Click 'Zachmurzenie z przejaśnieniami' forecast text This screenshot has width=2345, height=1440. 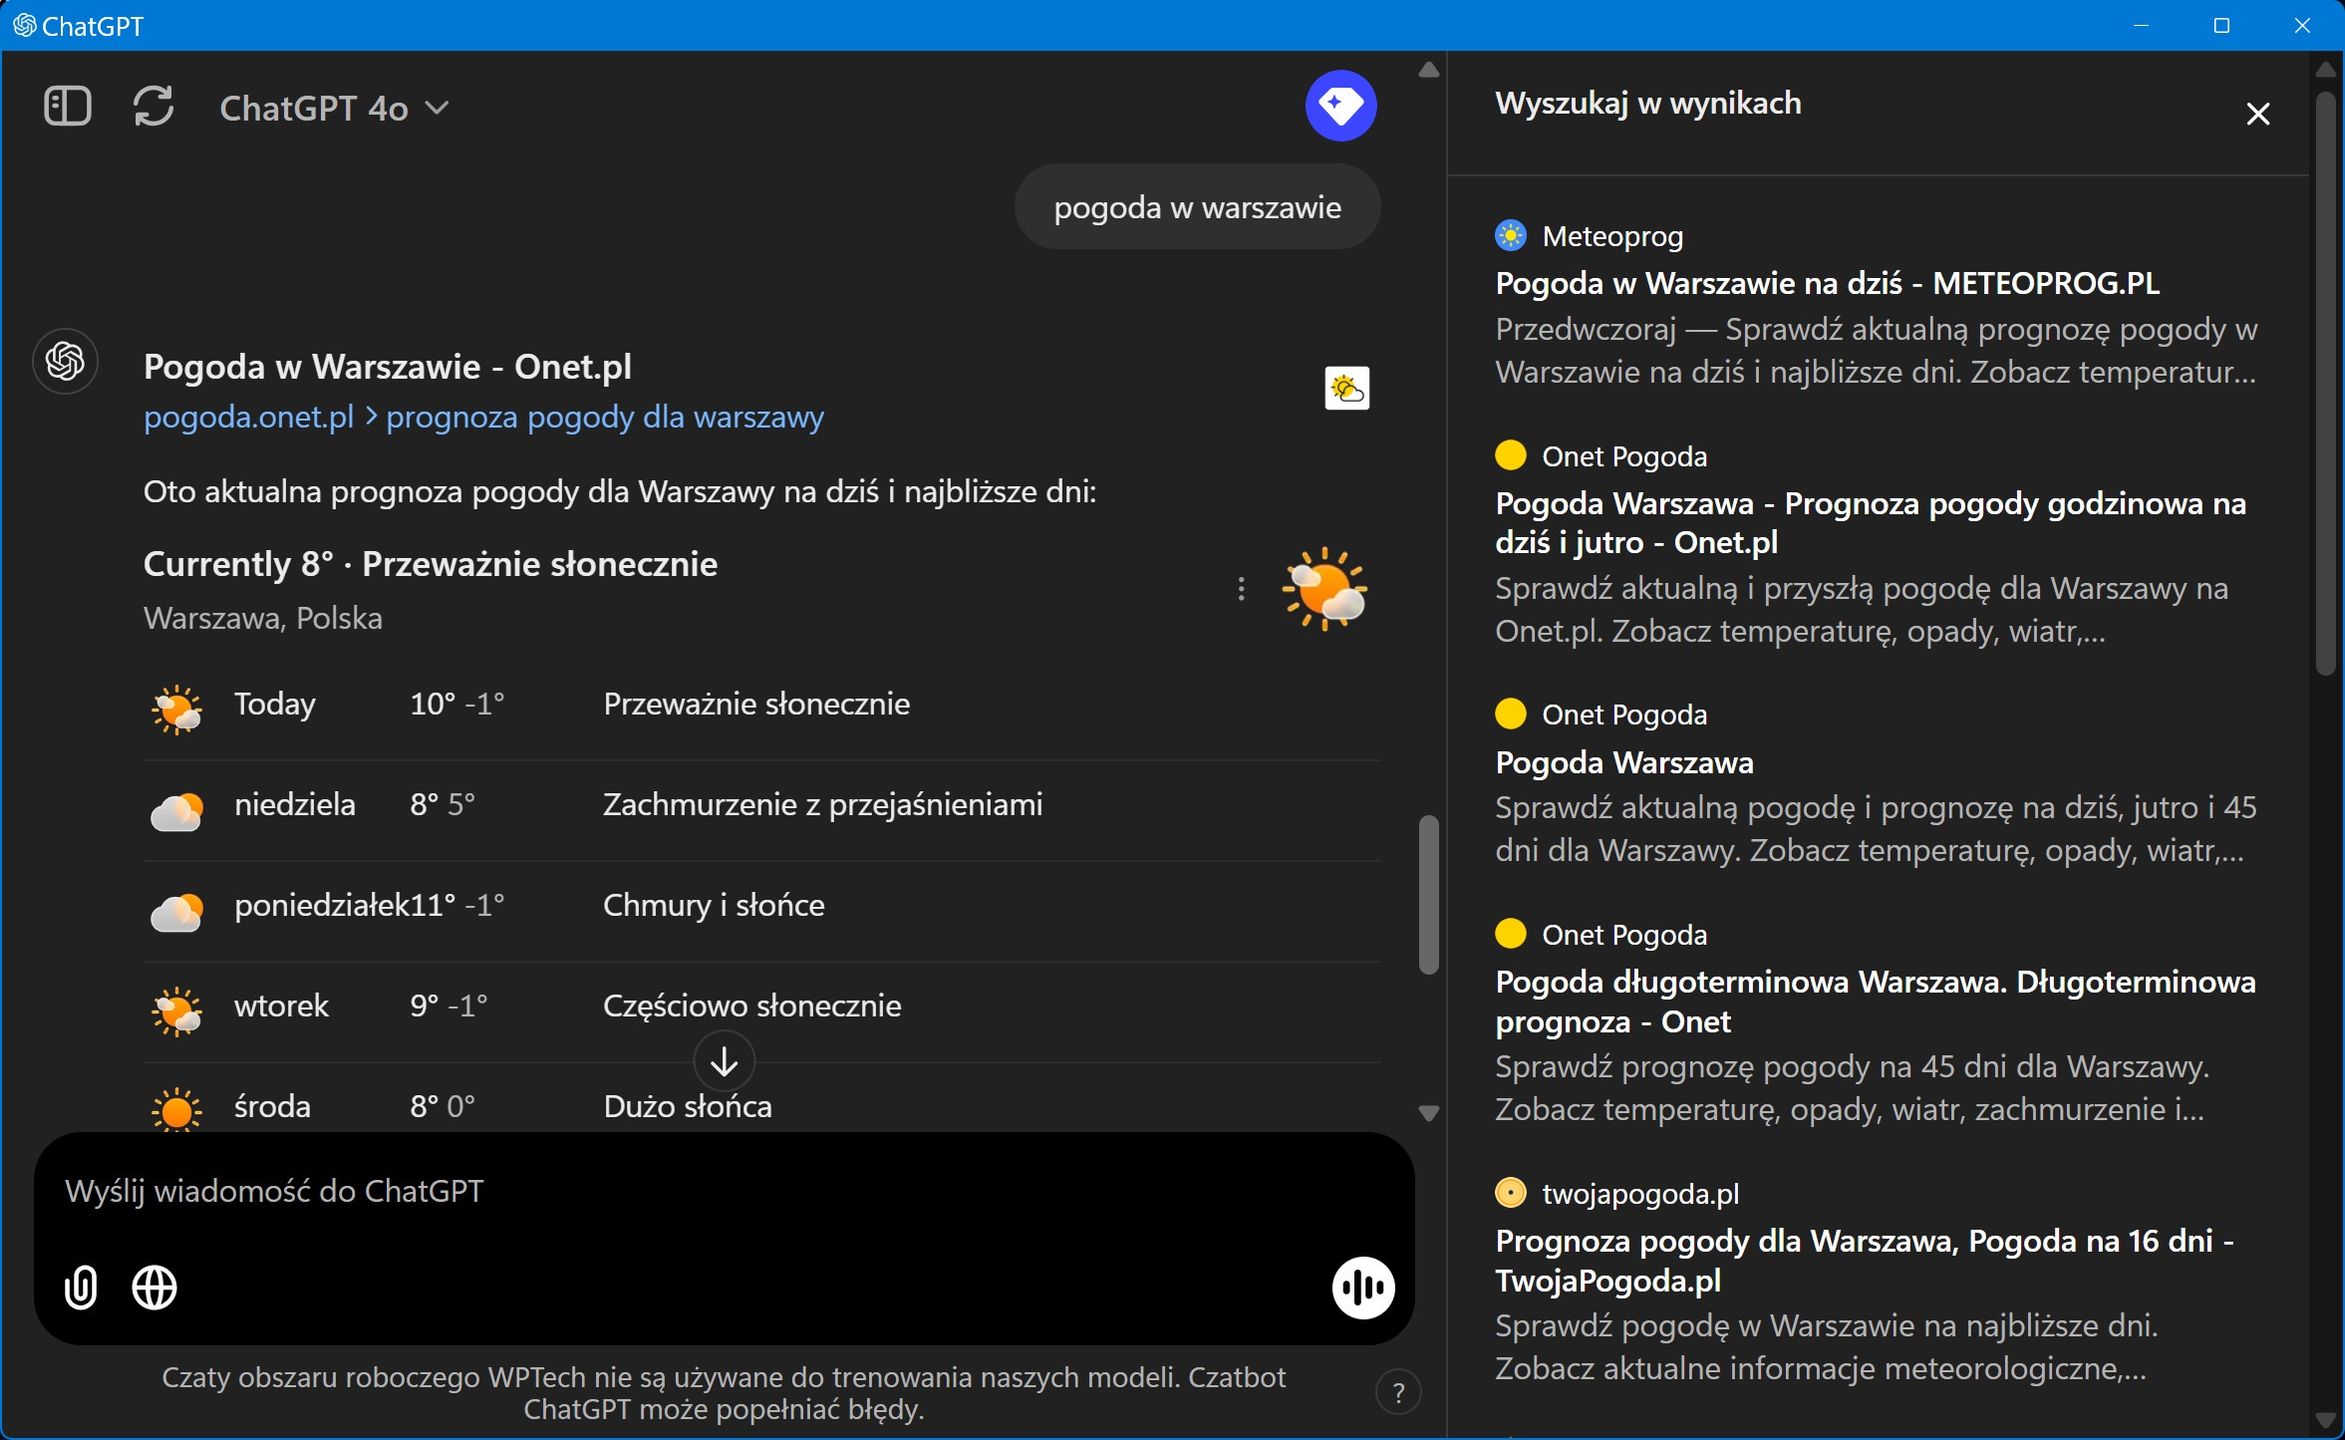click(x=822, y=805)
